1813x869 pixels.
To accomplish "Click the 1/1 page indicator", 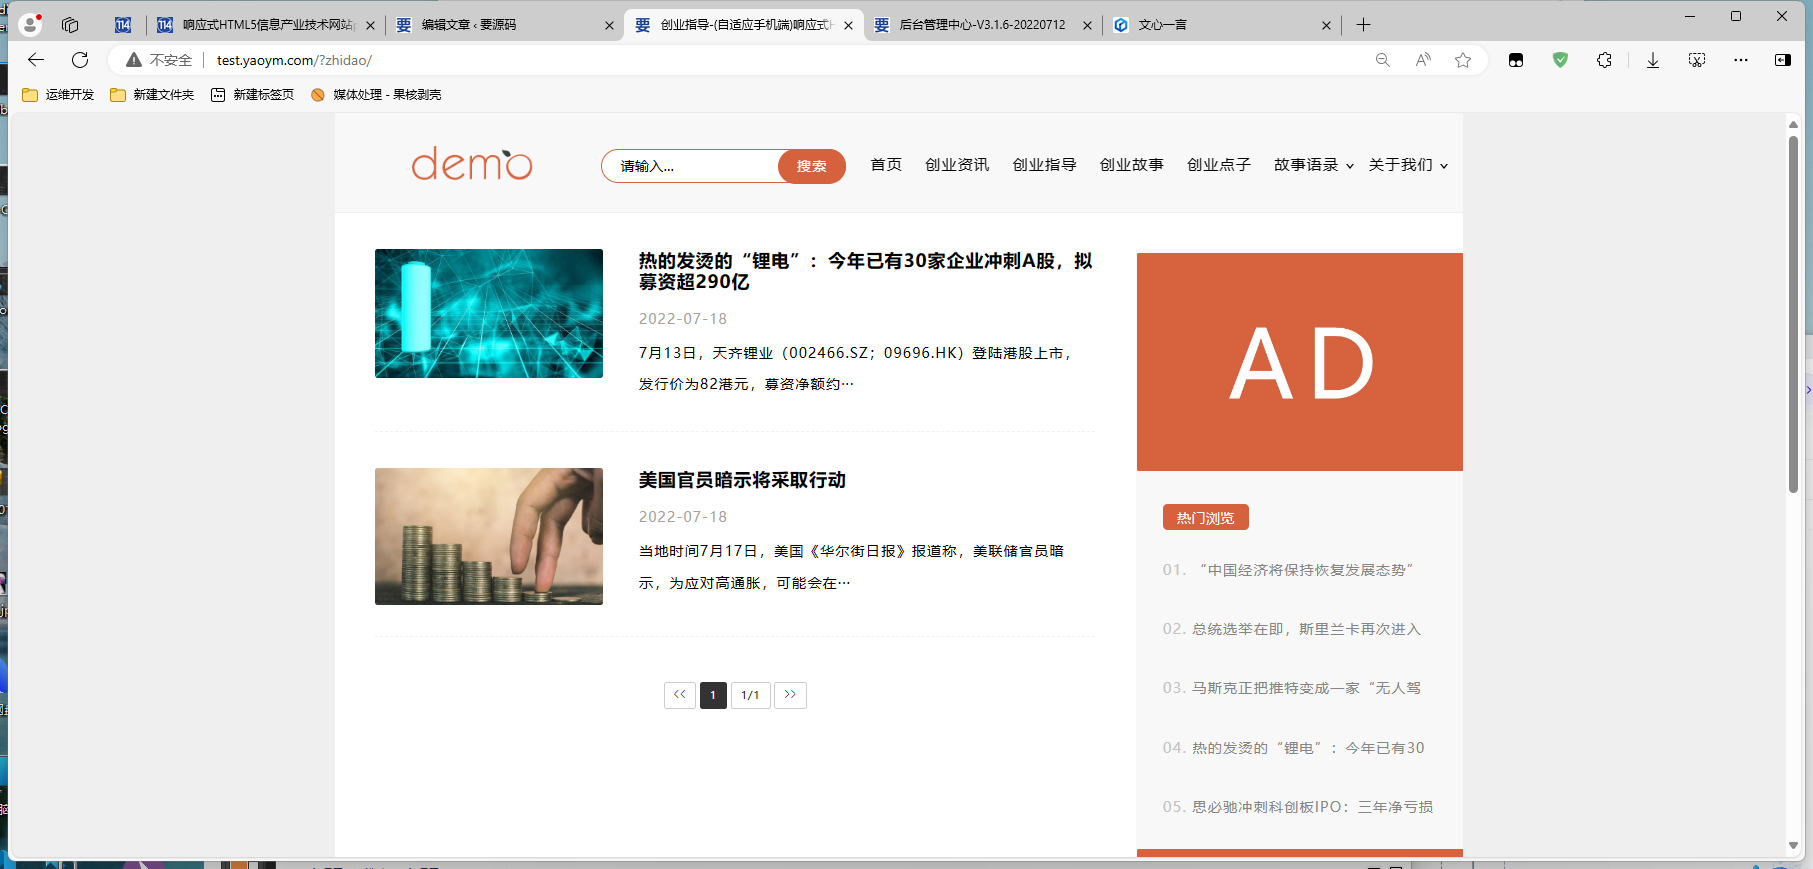I will pyautogui.click(x=750, y=695).
